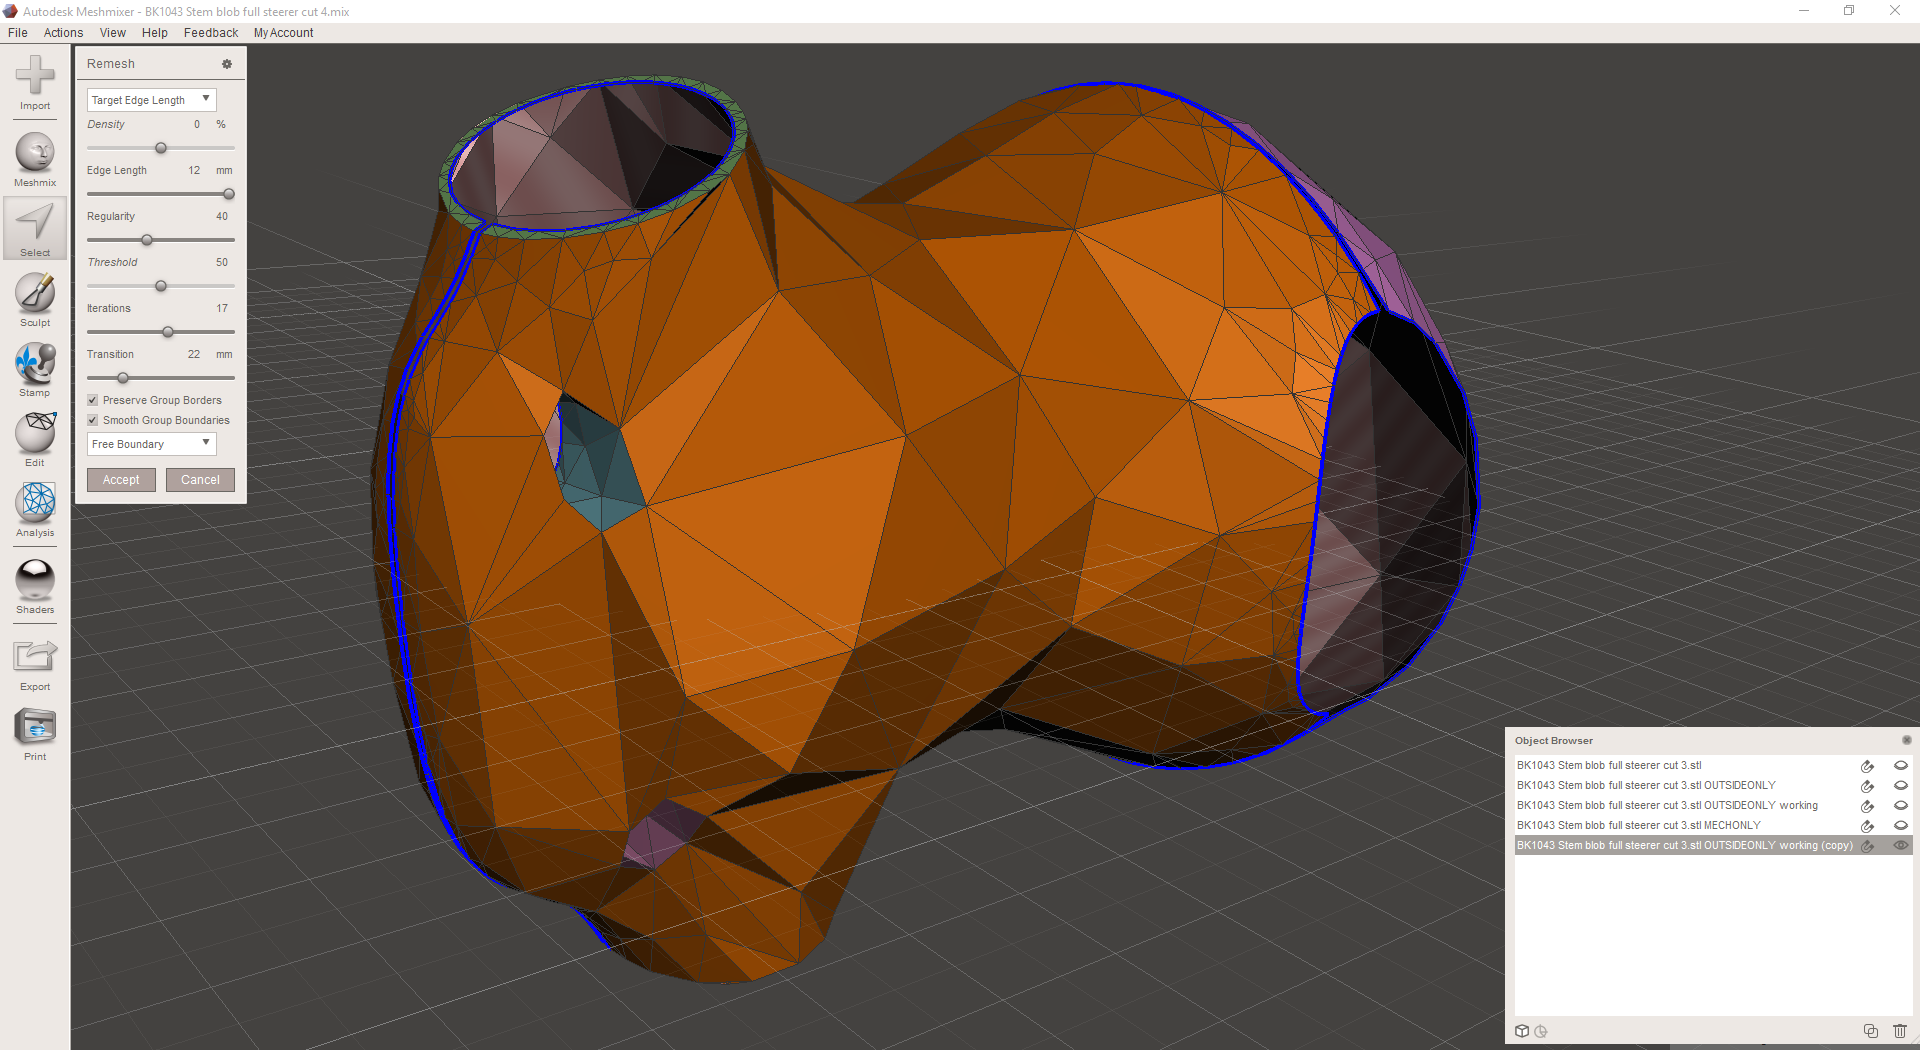
Task: Select 'BK1043 Stem blob full steerer cut 3.stl' object
Action: coord(1608,765)
